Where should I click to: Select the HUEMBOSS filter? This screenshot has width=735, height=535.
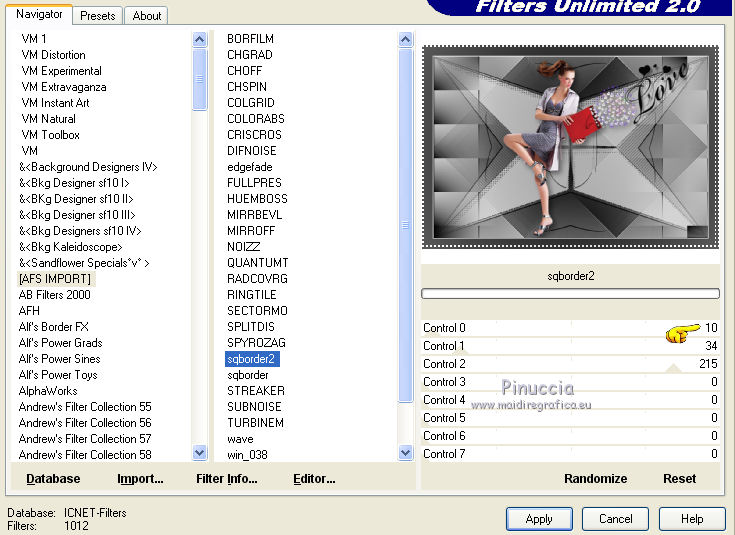click(x=257, y=199)
